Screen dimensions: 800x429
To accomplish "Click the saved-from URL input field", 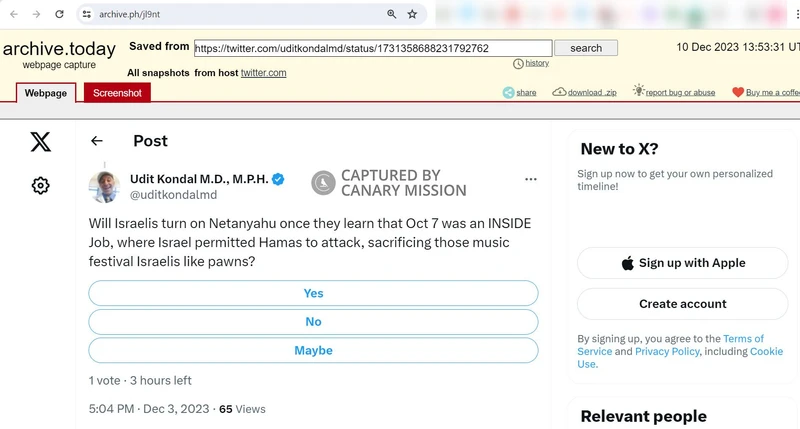I will pyautogui.click(x=372, y=48).
